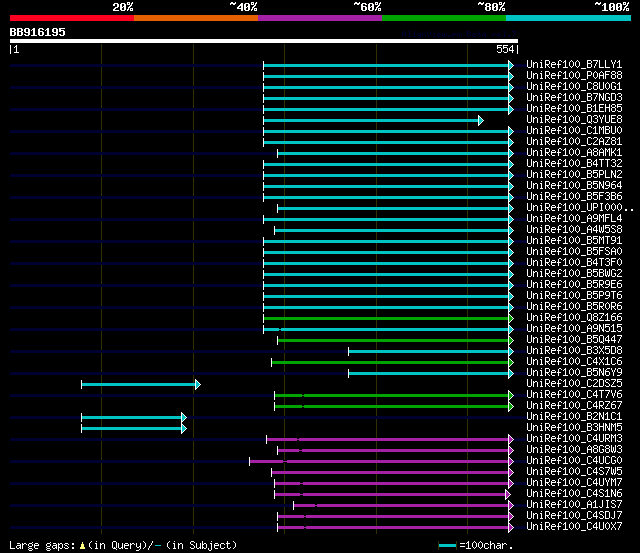Select the label UniRef100_B3HNM5
The width and height of the screenshot is (640, 553).
pos(574,428)
